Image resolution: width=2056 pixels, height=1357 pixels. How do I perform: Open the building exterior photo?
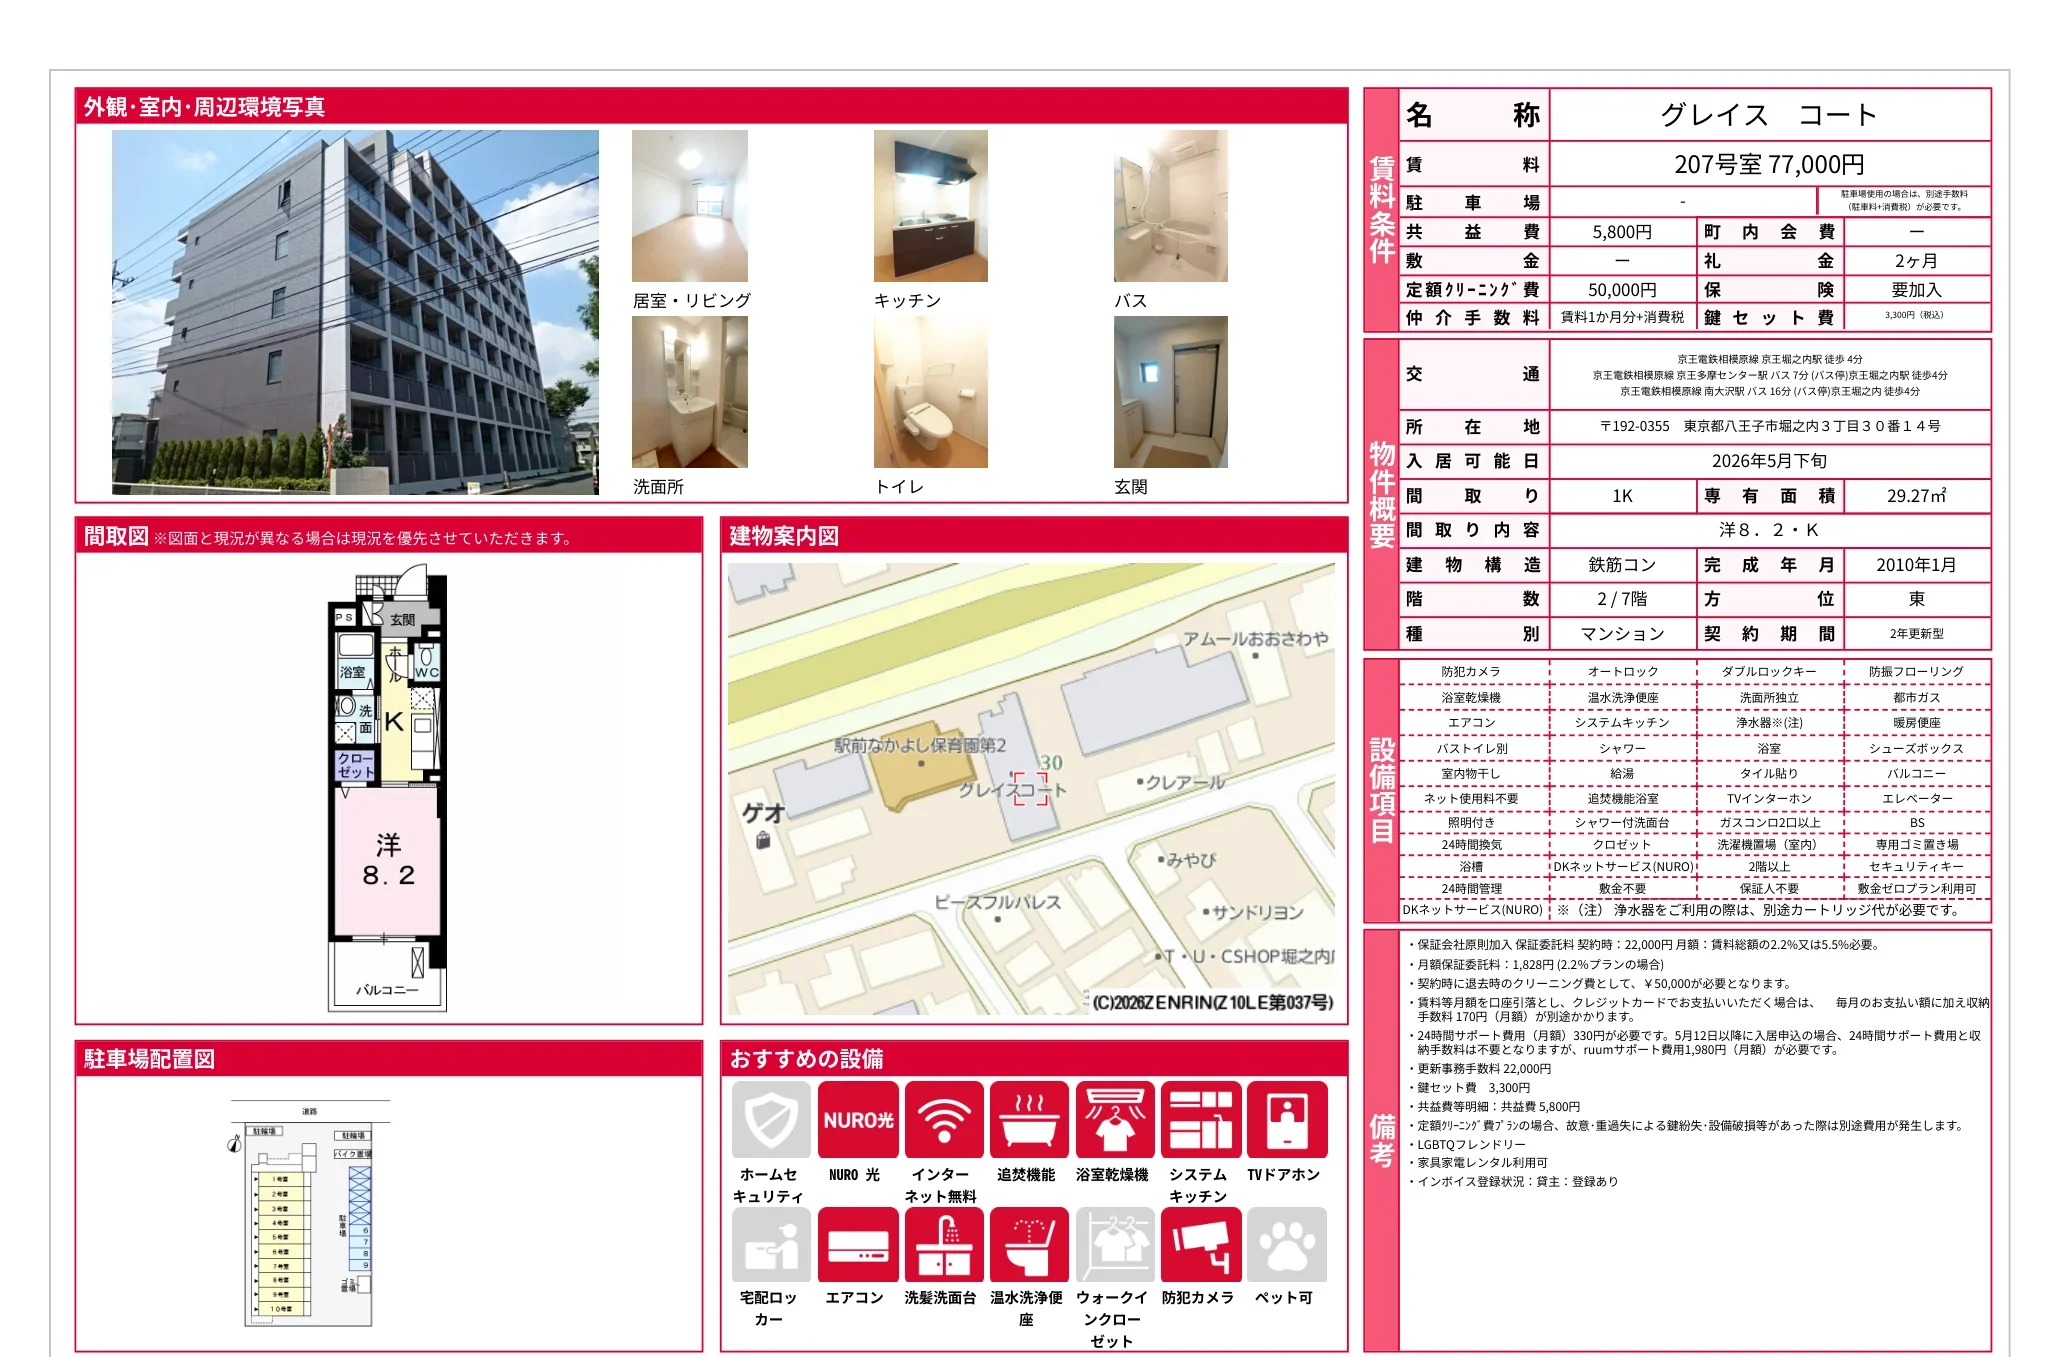(355, 312)
